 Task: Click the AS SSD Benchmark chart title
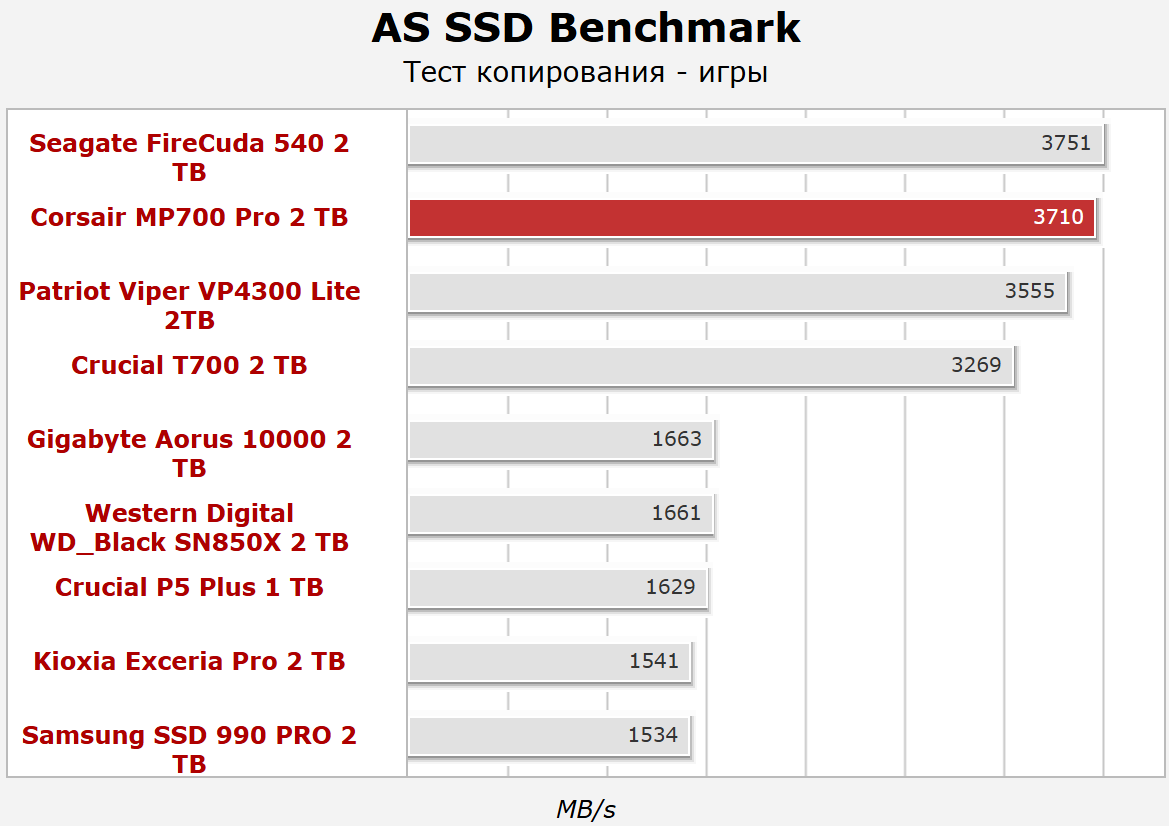pos(585,30)
